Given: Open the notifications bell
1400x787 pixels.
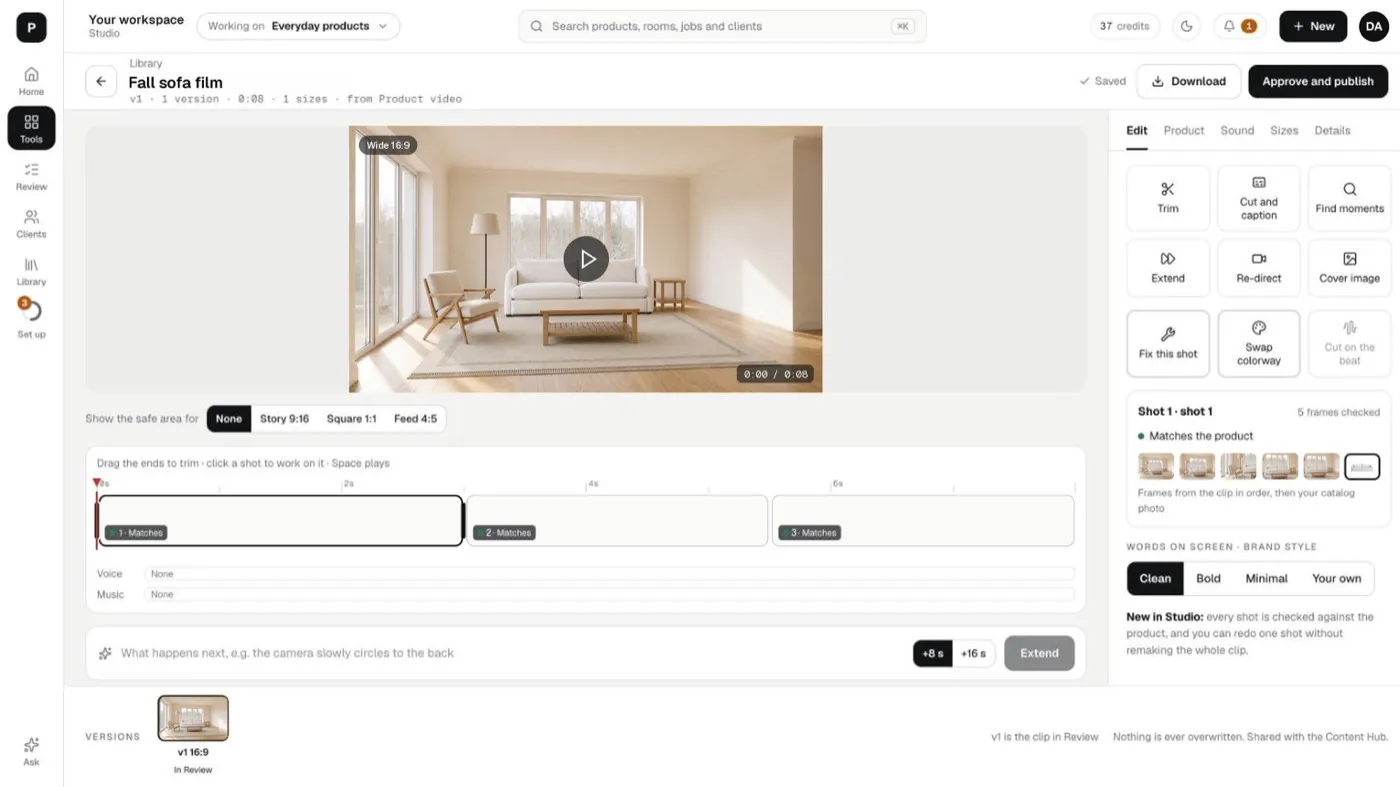Looking at the screenshot, I should coord(1240,26).
